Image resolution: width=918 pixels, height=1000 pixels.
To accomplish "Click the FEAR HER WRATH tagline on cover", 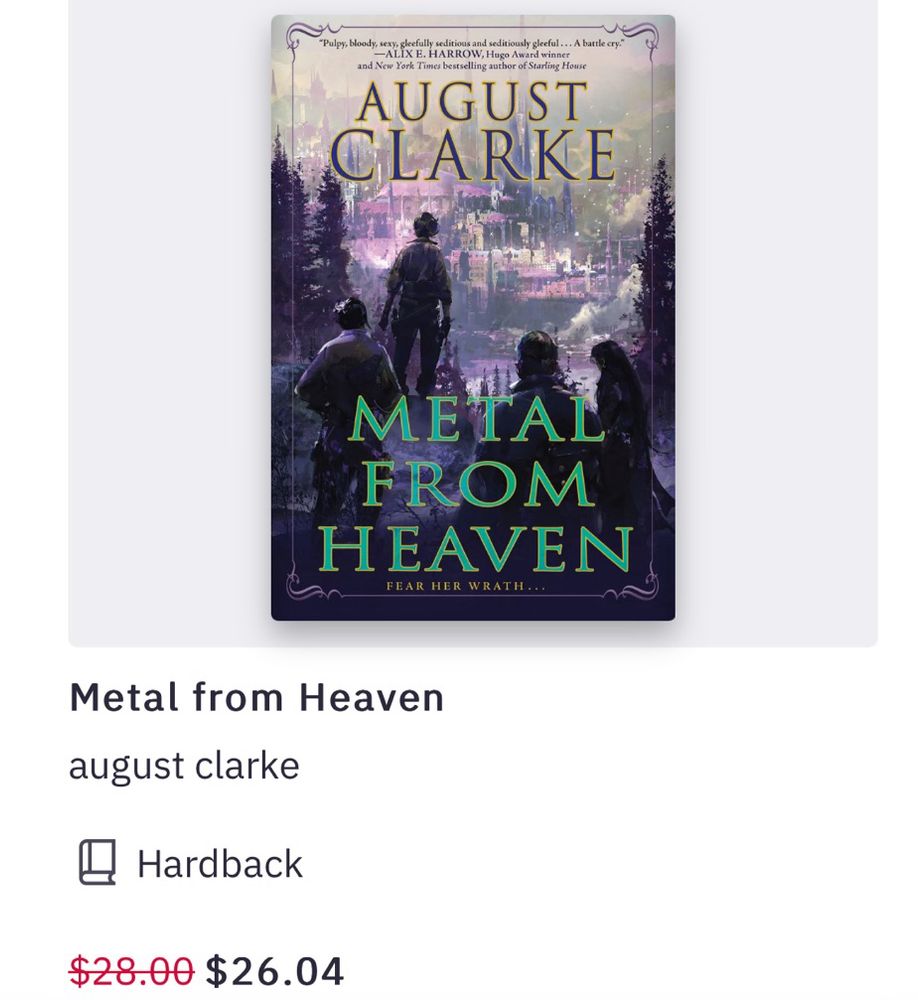I will [x=466, y=586].
